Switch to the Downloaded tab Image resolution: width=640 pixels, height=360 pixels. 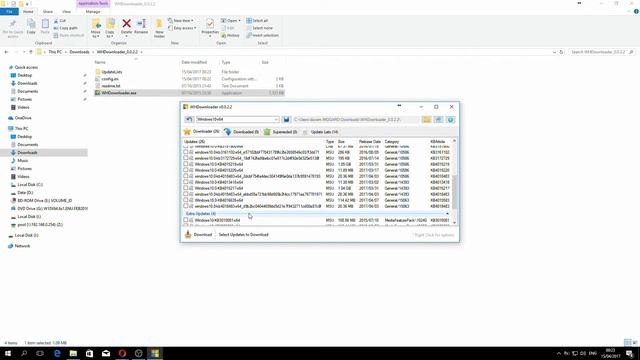pos(241,132)
